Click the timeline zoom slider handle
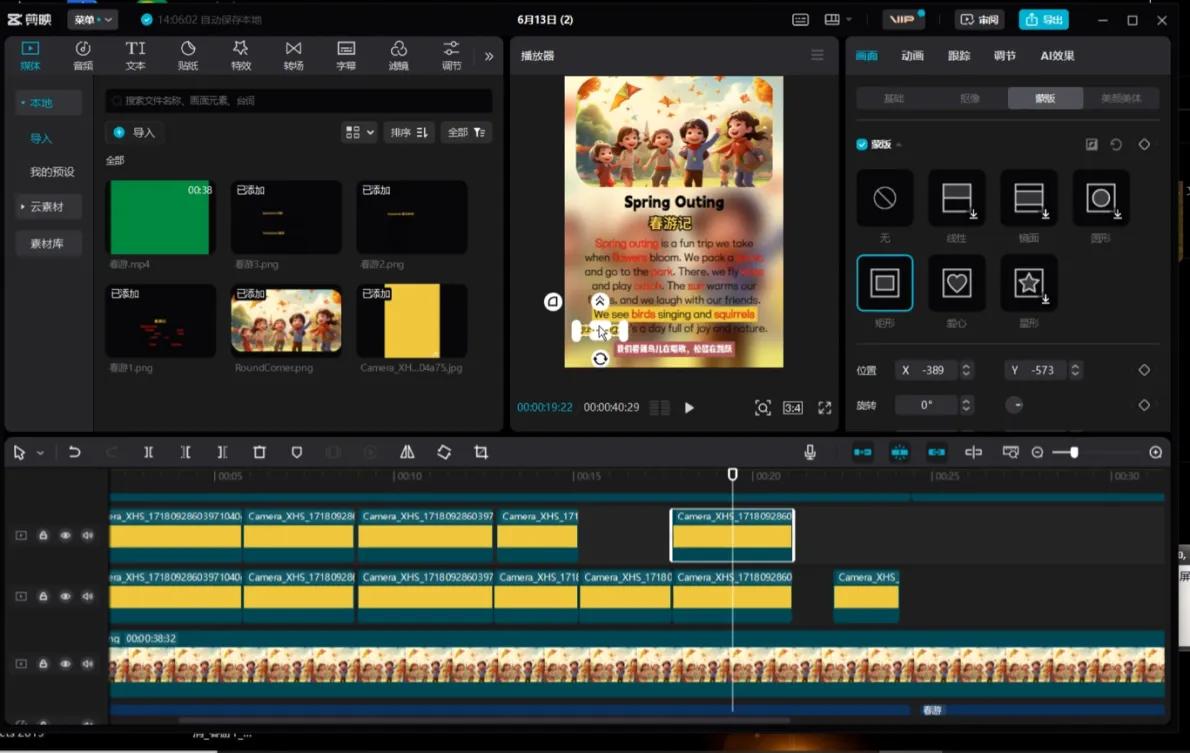 coord(1074,452)
